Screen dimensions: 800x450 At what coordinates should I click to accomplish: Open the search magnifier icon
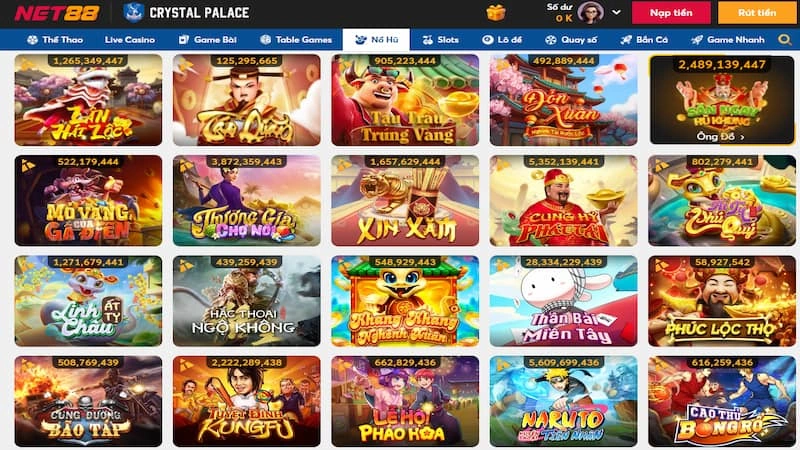(785, 40)
